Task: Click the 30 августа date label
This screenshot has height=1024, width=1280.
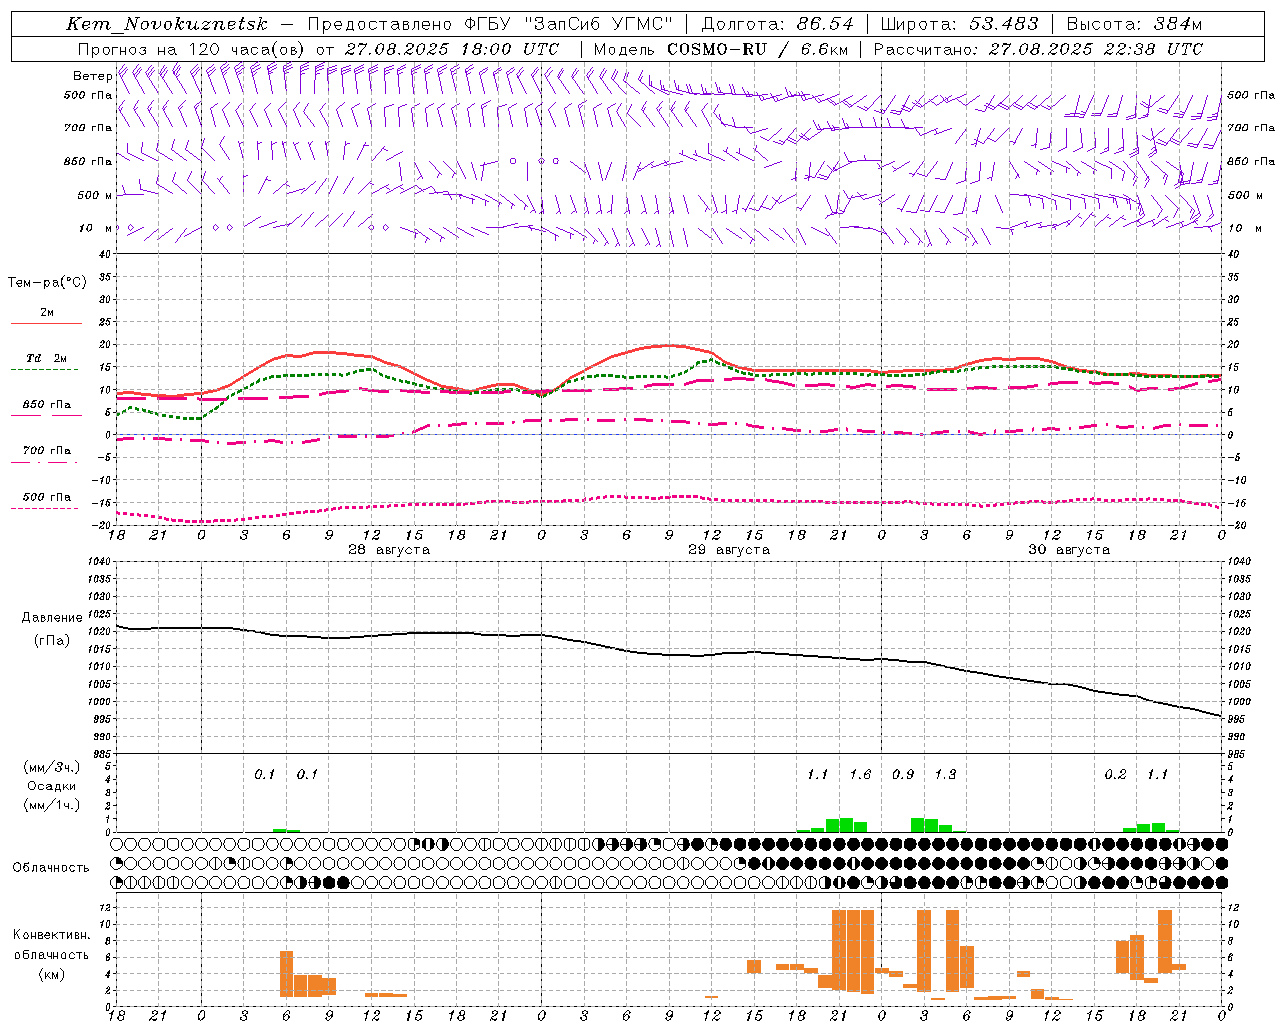Action: click(x=1069, y=550)
